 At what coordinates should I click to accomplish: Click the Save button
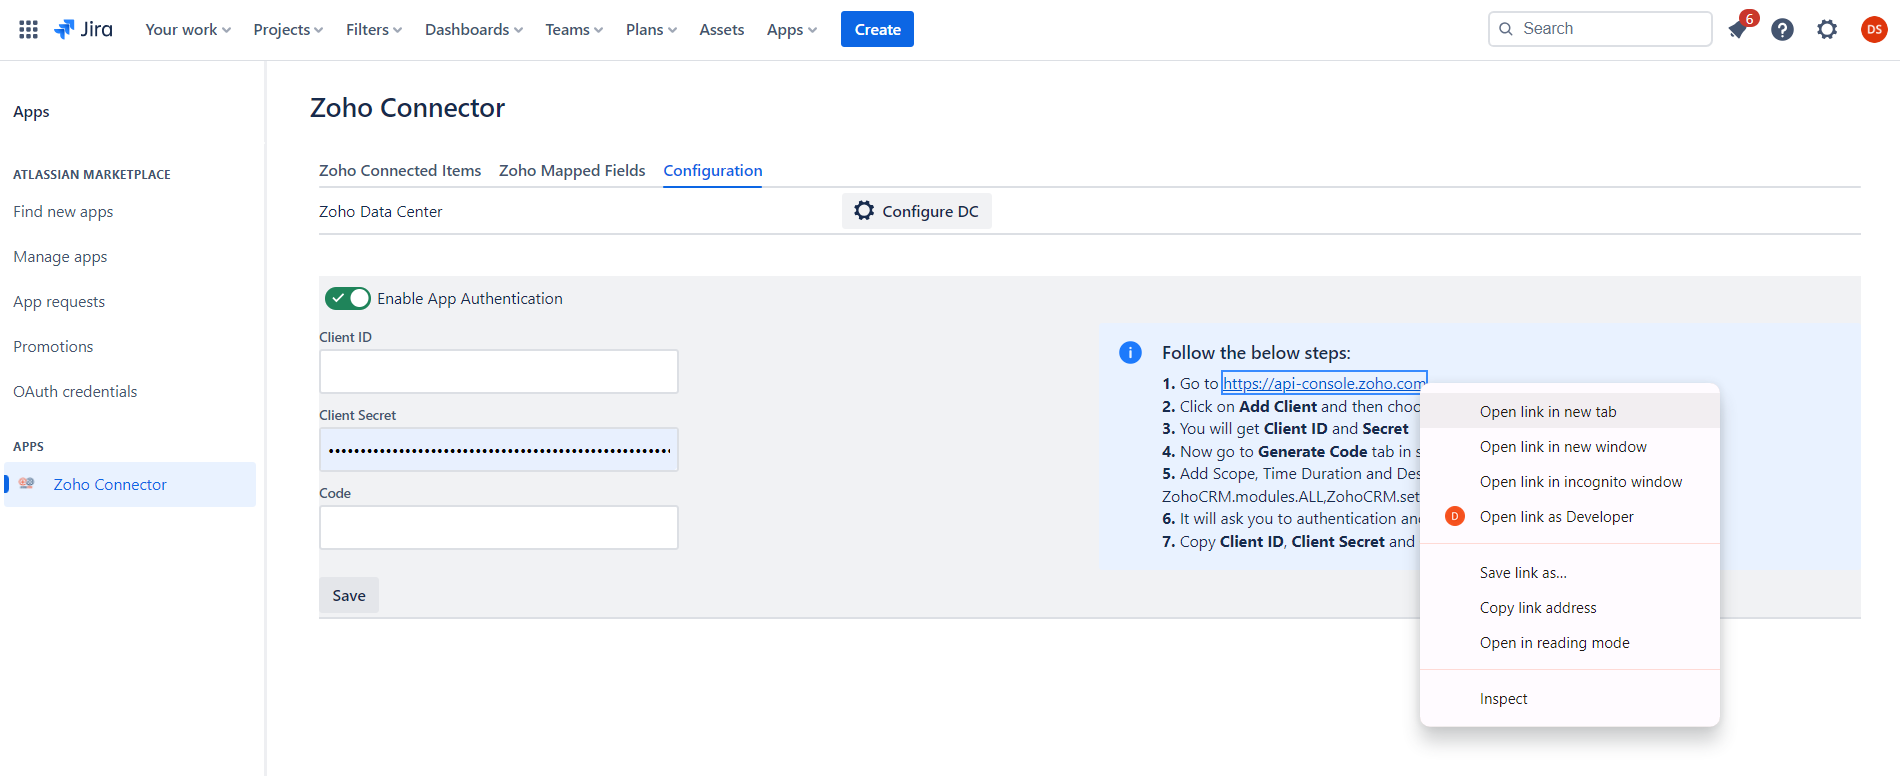click(349, 595)
